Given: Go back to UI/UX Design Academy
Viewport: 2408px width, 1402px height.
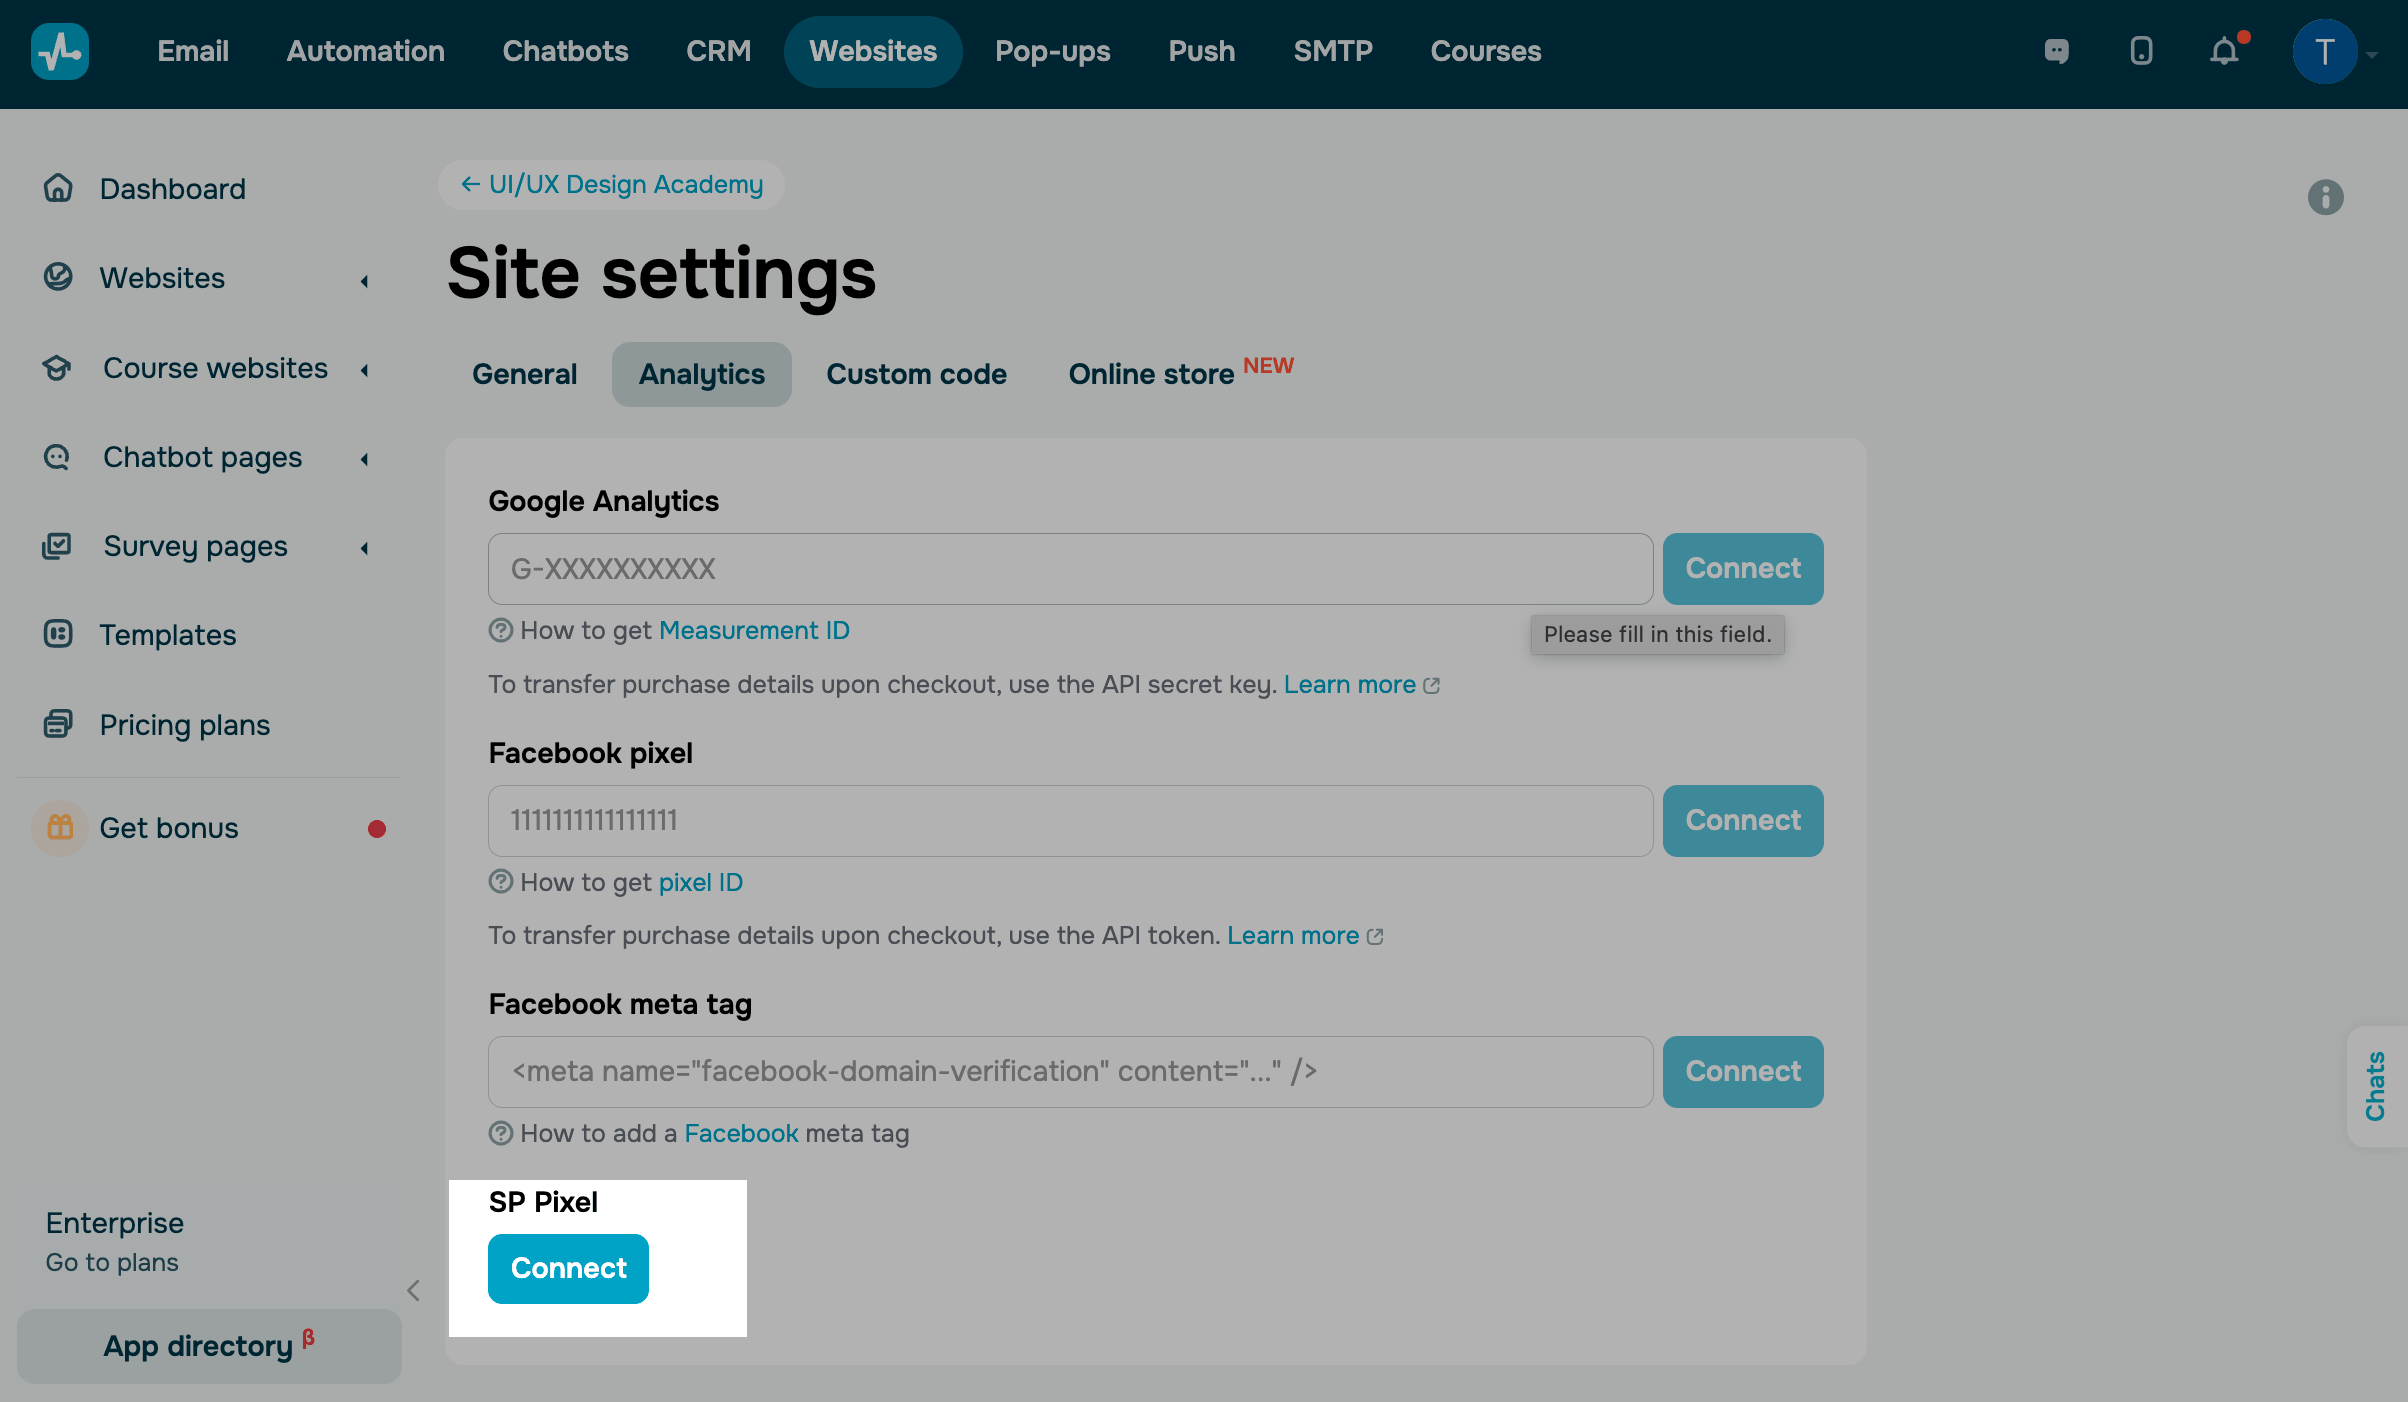Looking at the screenshot, I should pos(611,185).
